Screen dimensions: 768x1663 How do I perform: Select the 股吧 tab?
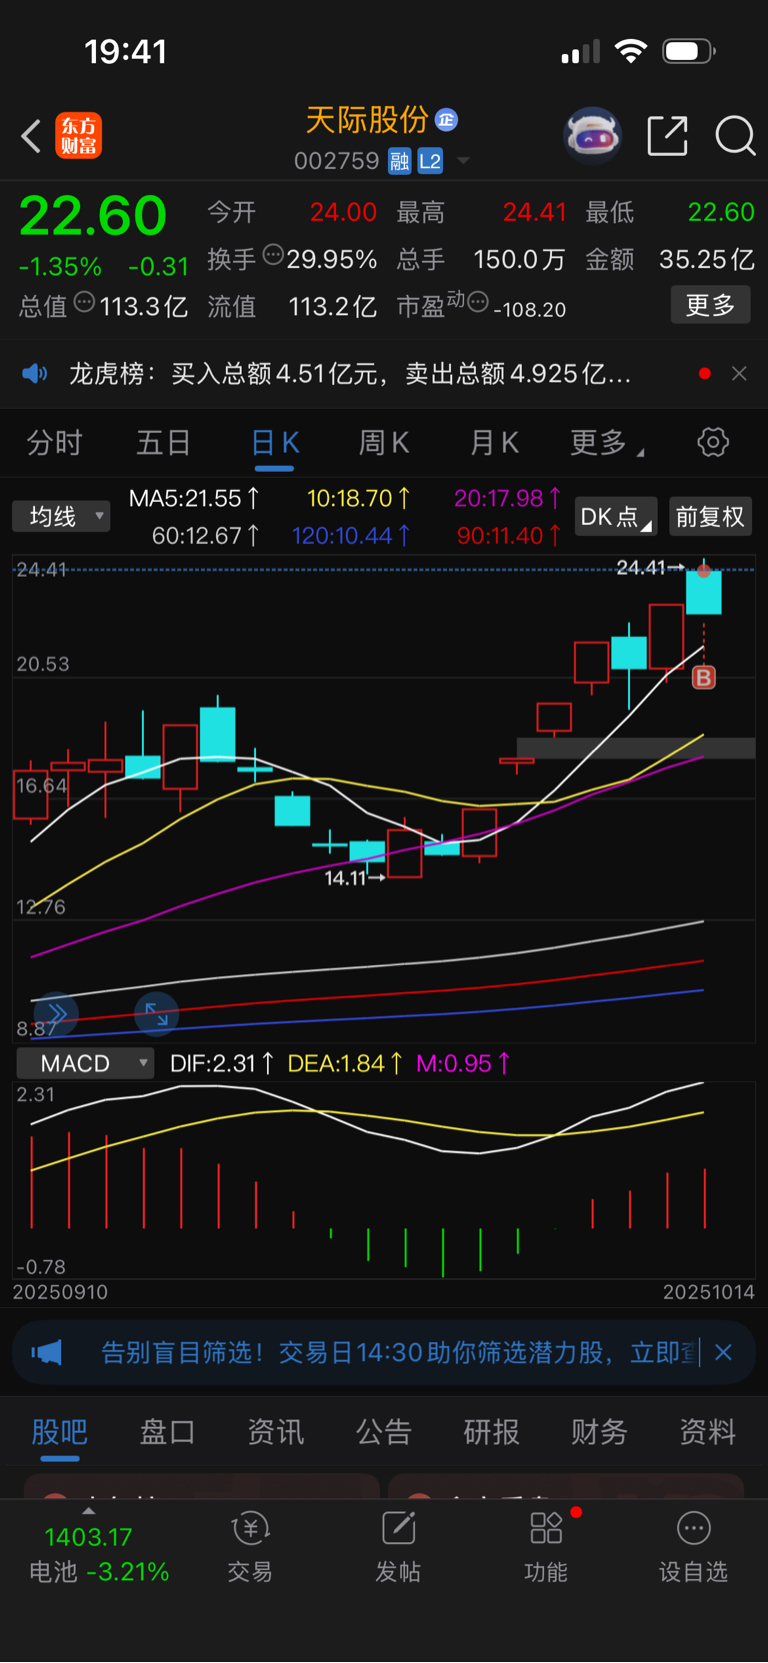coord(60,1432)
